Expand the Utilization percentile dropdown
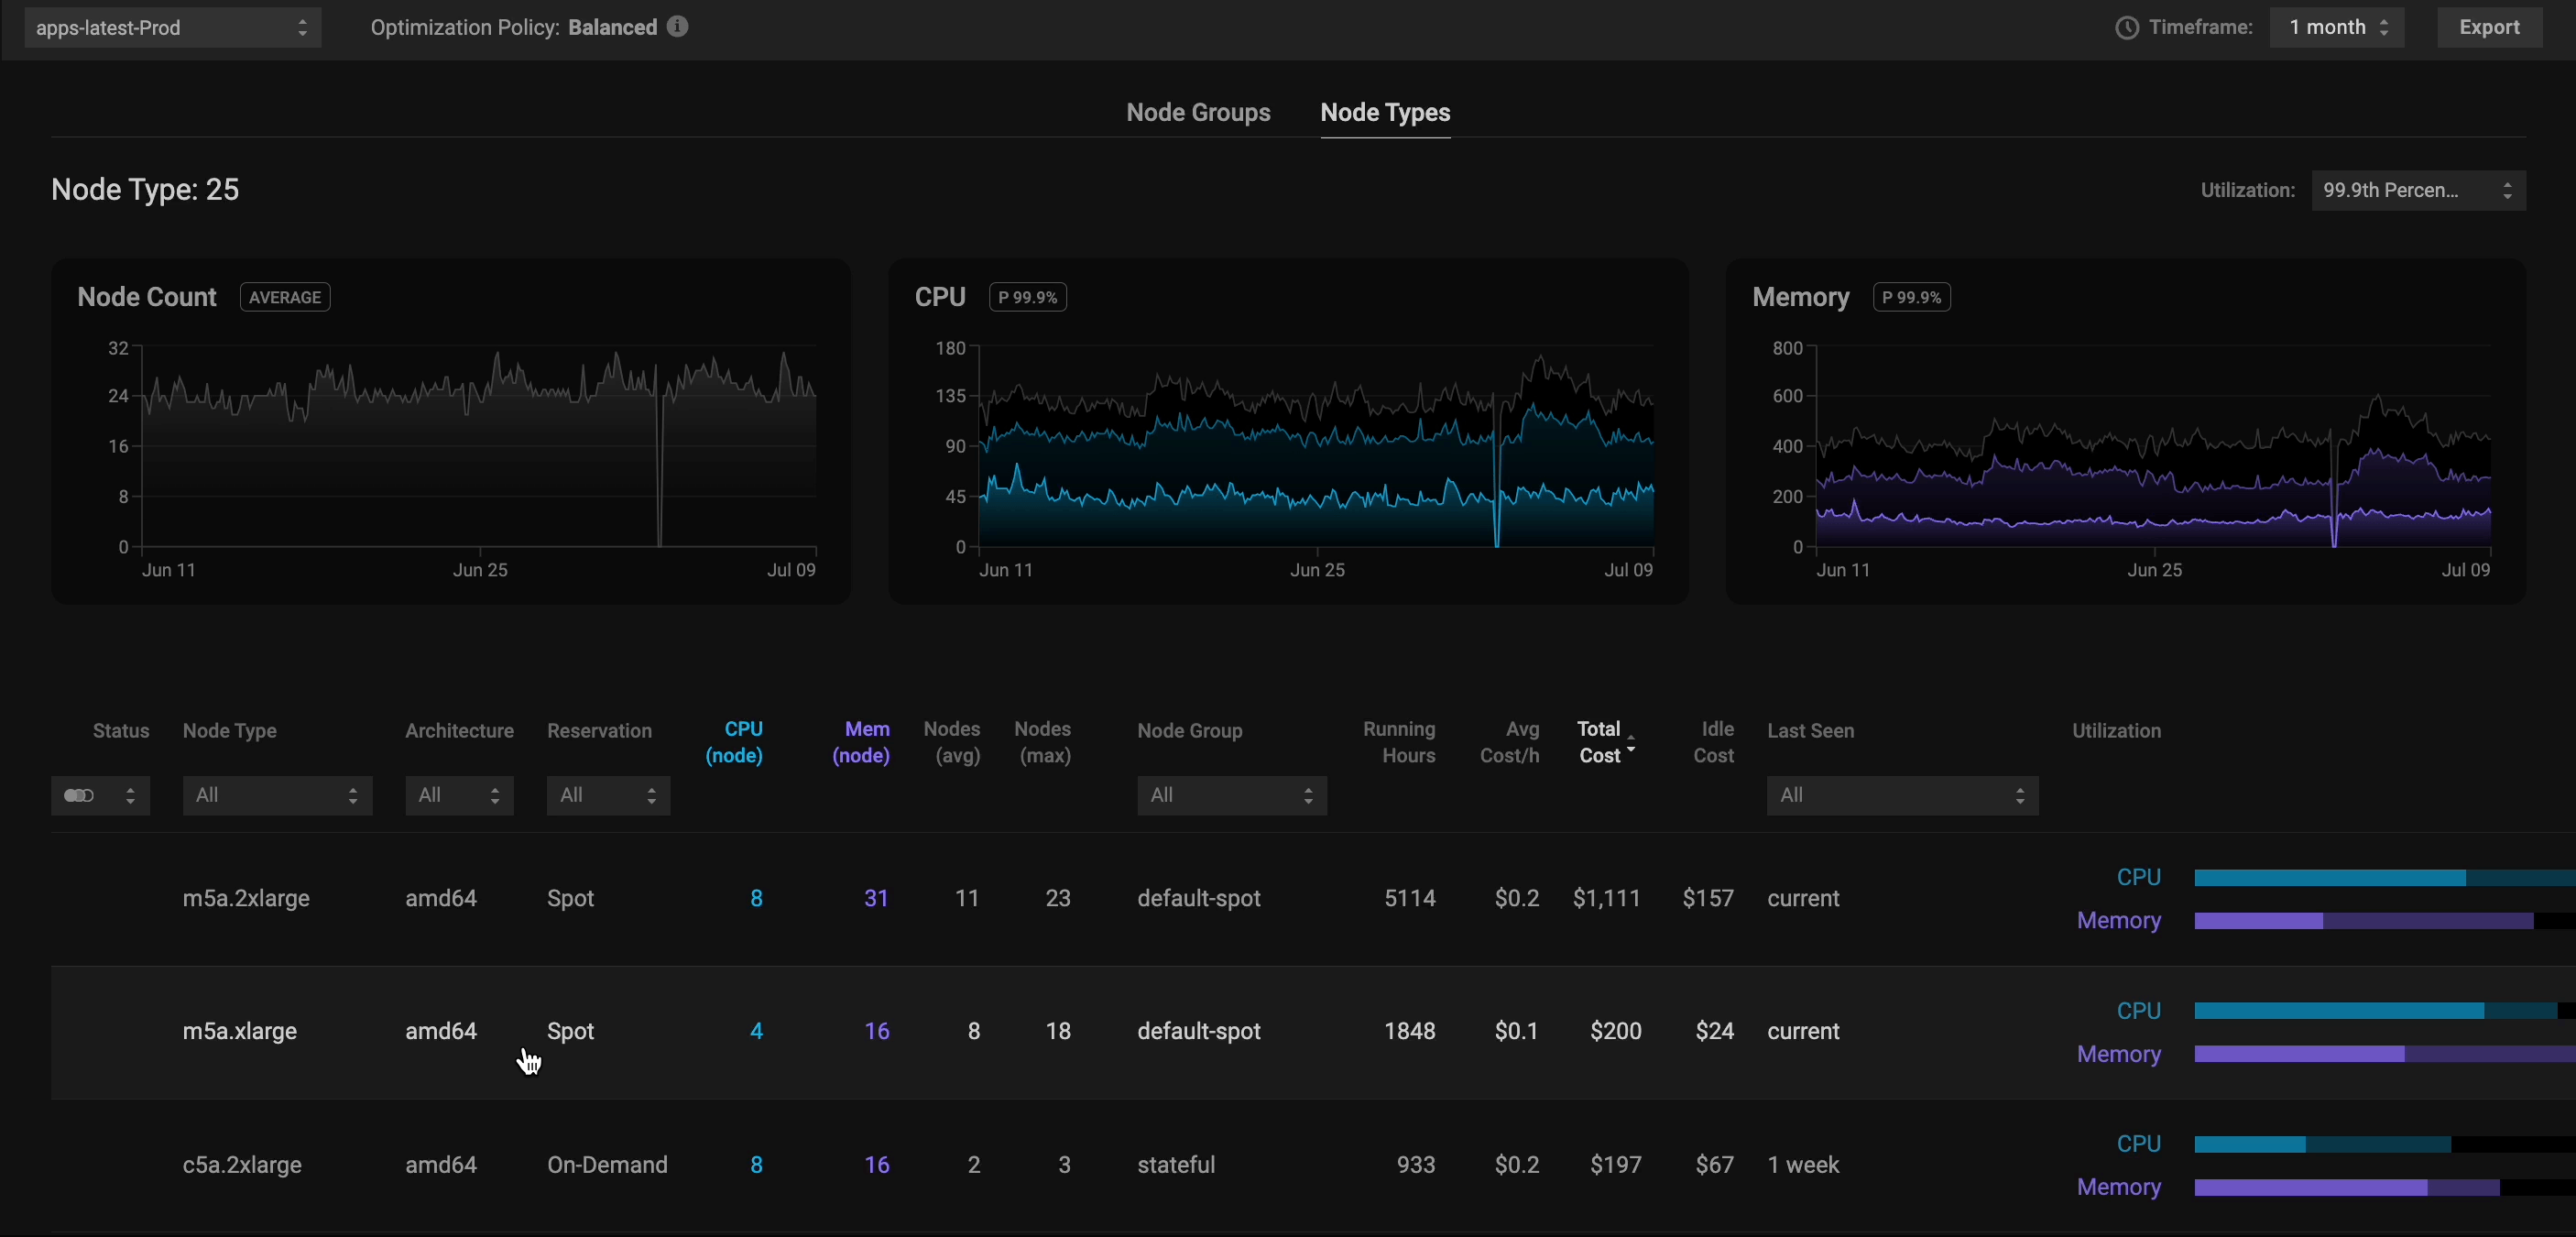The width and height of the screenshot is (2576, 1237). 2417,190
